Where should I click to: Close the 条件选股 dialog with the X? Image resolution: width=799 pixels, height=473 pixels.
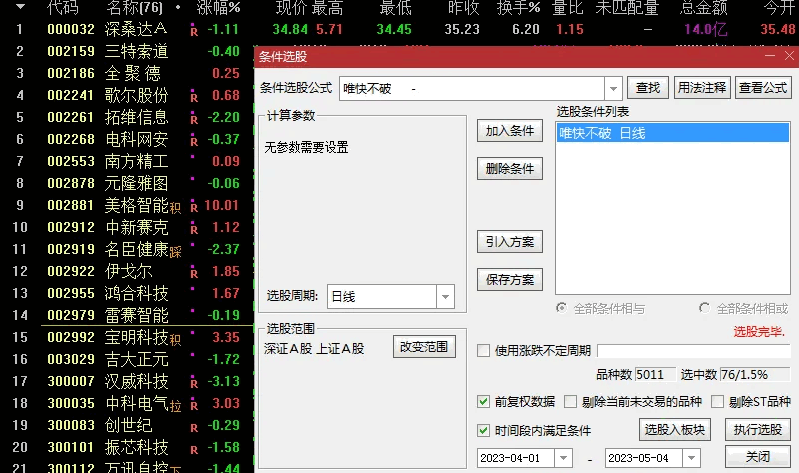click(x=789, y=56)
